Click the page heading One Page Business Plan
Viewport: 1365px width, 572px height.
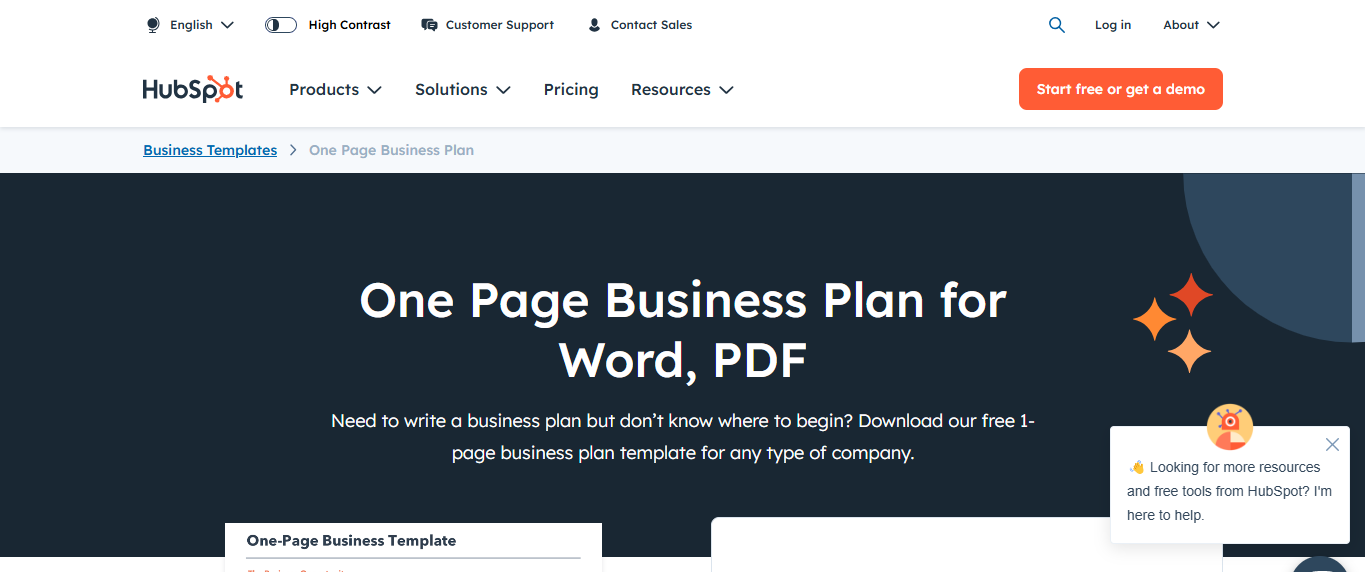pos(683,329)
